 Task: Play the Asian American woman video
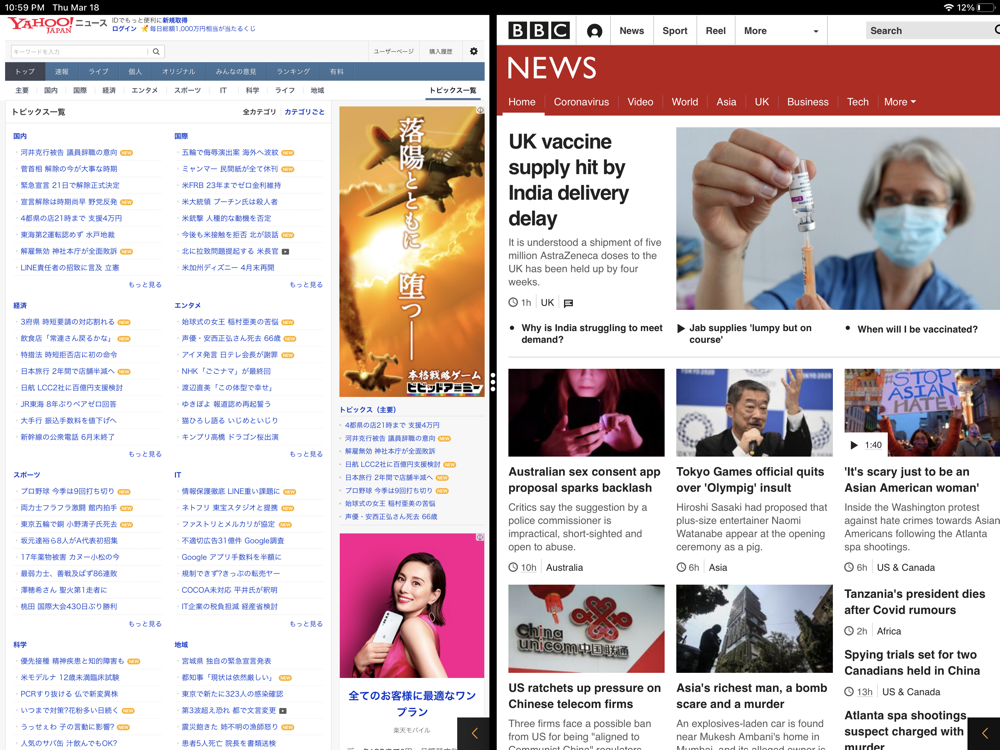click(855, 445)
